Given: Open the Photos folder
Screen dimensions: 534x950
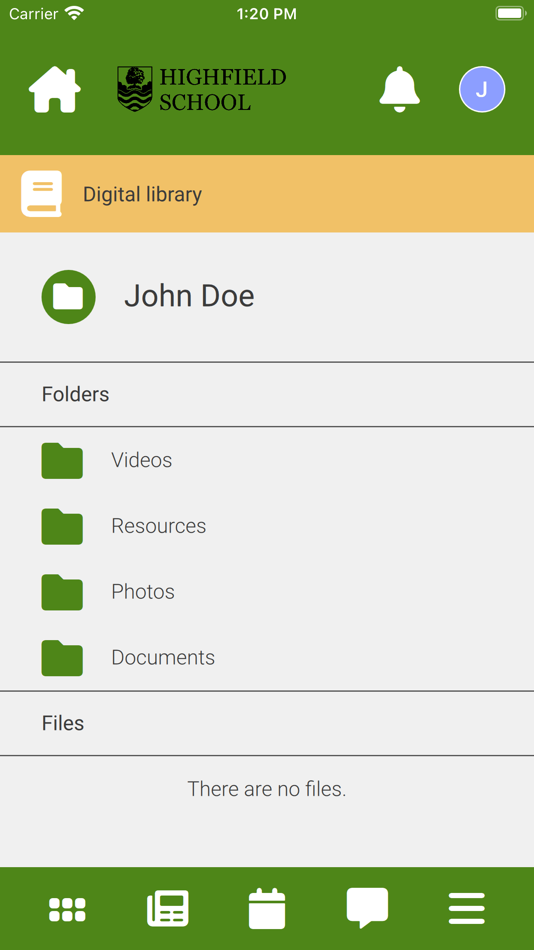Looking at the screenshot, I should click(267, 592).
